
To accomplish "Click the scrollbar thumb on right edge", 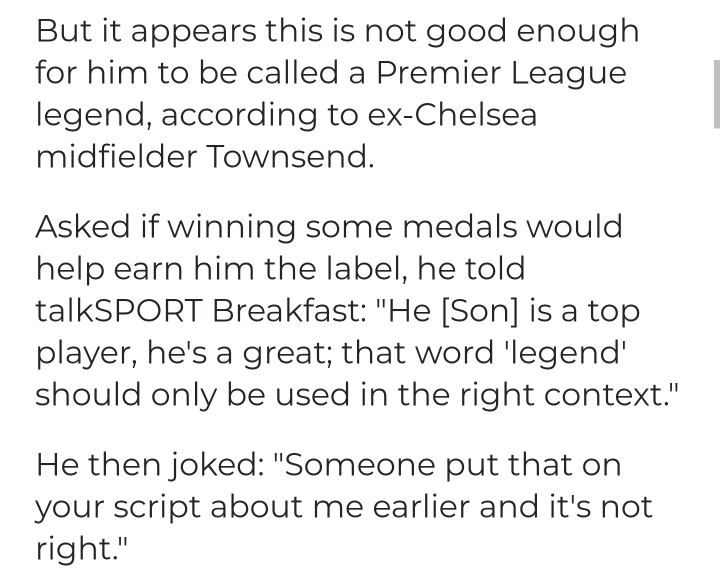I will click(715, 93).
